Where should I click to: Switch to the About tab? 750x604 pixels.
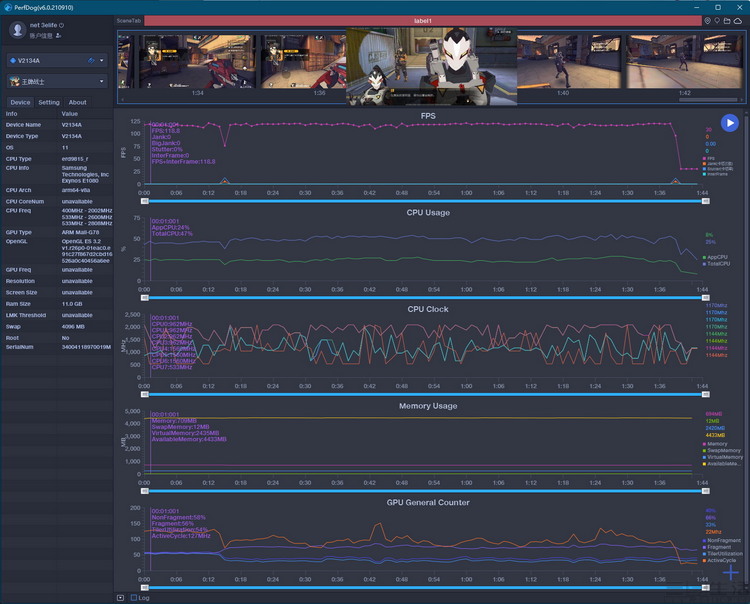[77, 102]
